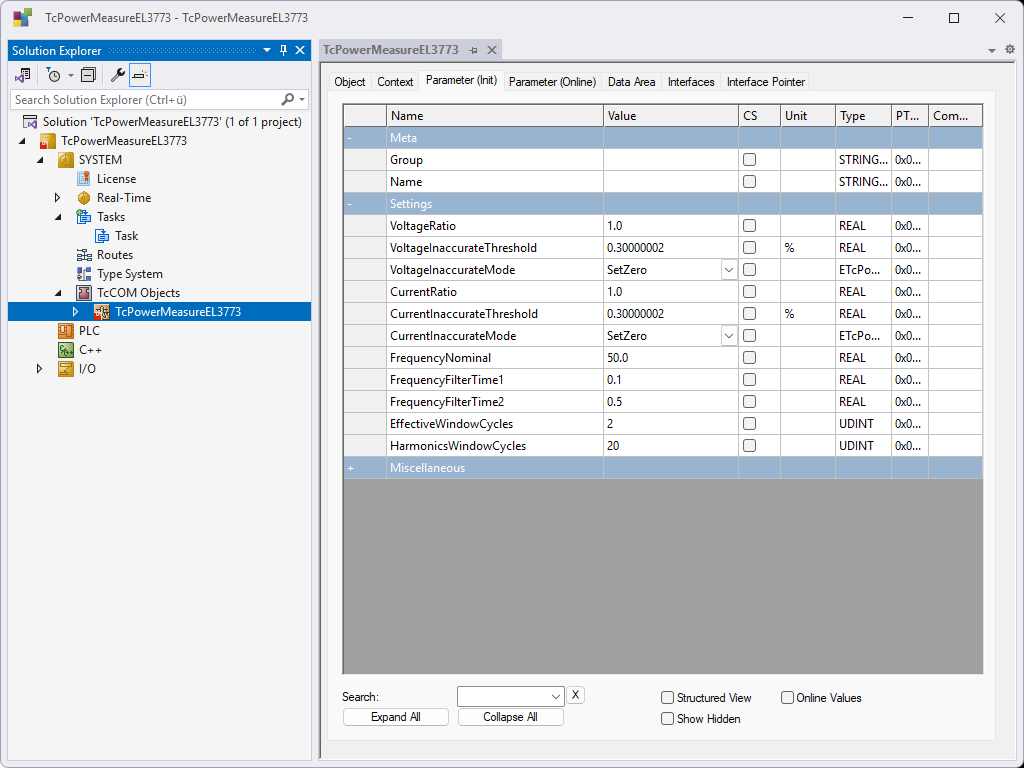Image resolution: width=1024 pixels, height=768 pixels.
Task: Select the Tasks node icon
Action: point(84,217)
